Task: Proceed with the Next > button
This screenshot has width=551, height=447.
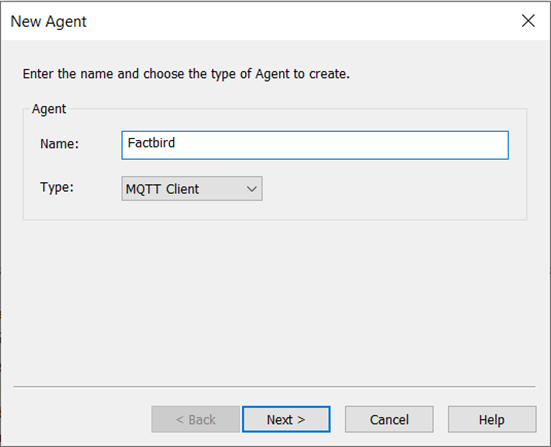Action: (x=286, y=419)
